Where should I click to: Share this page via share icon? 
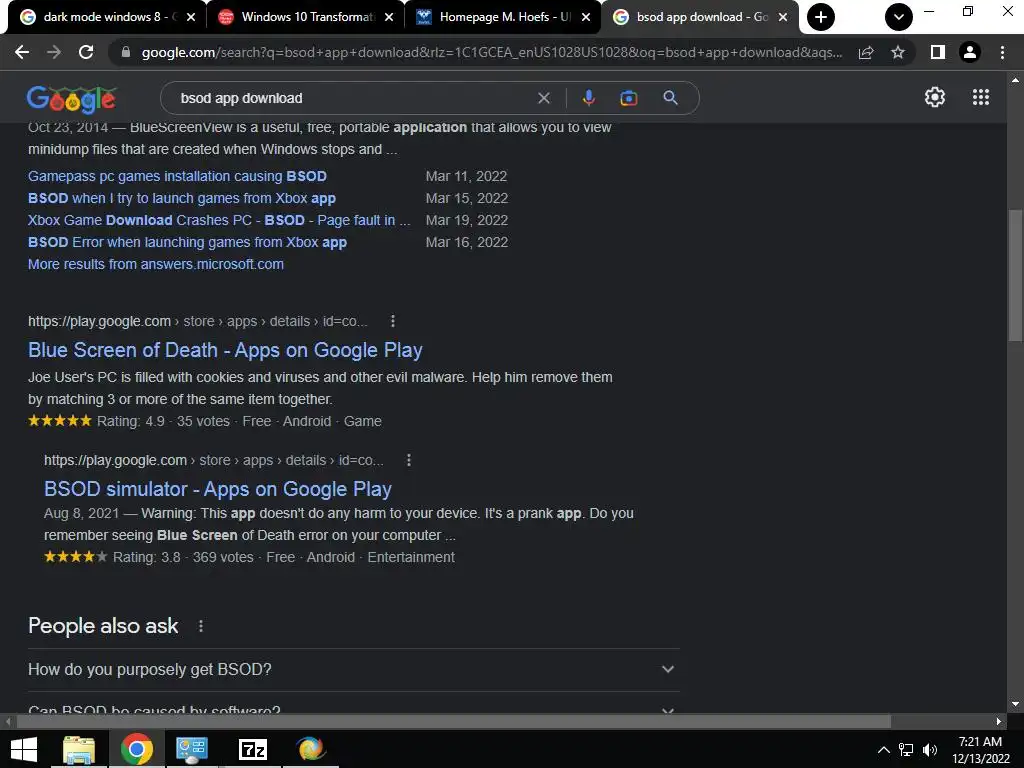(x=866, y=52)
